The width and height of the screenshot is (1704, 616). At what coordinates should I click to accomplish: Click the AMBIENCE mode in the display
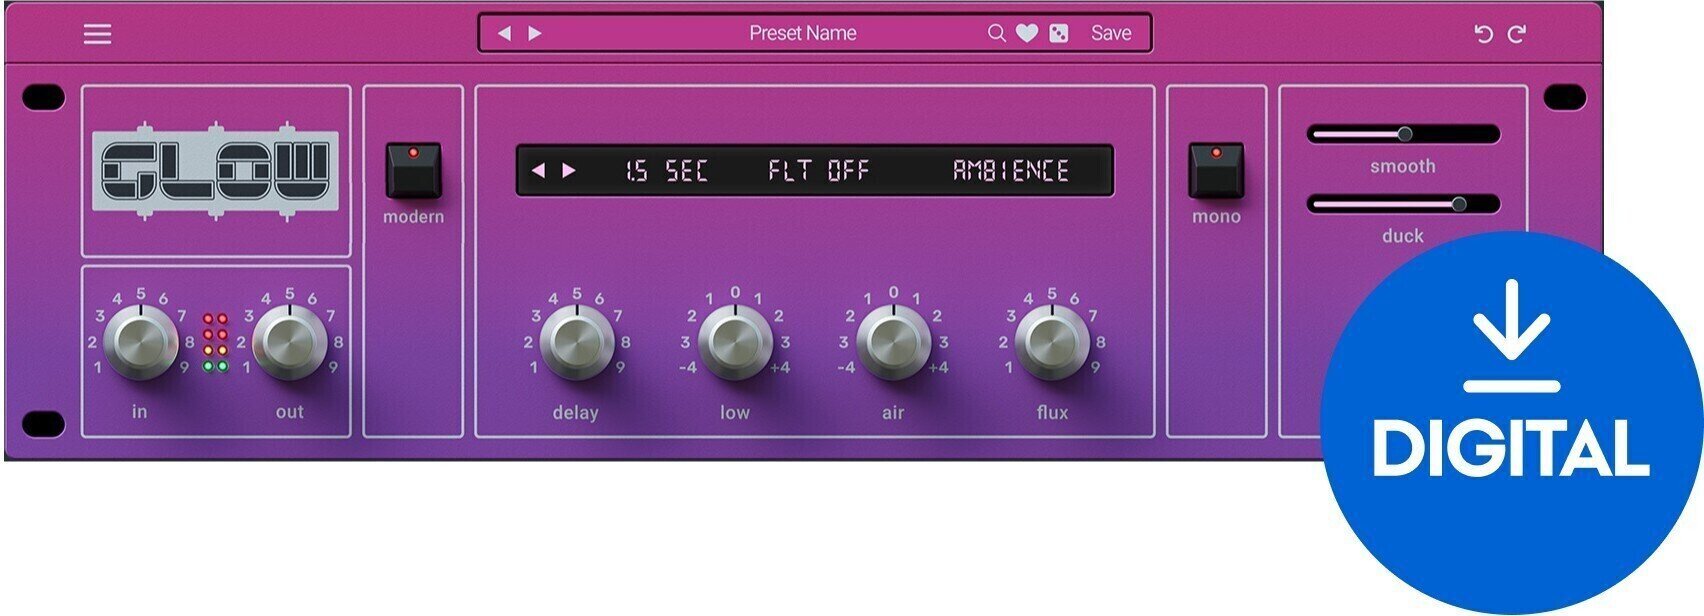[x=1010, y=171]
